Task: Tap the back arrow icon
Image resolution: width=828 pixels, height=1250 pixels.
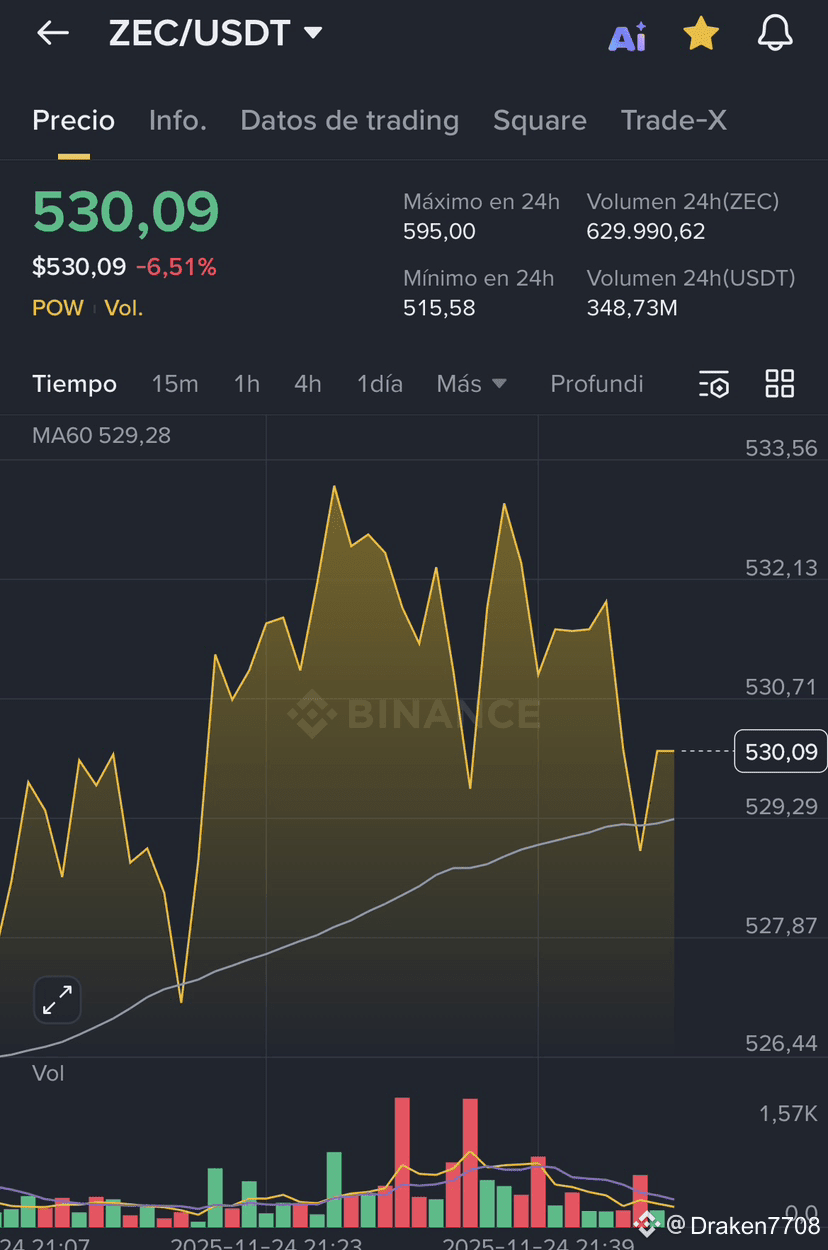Action: point(53,33)
